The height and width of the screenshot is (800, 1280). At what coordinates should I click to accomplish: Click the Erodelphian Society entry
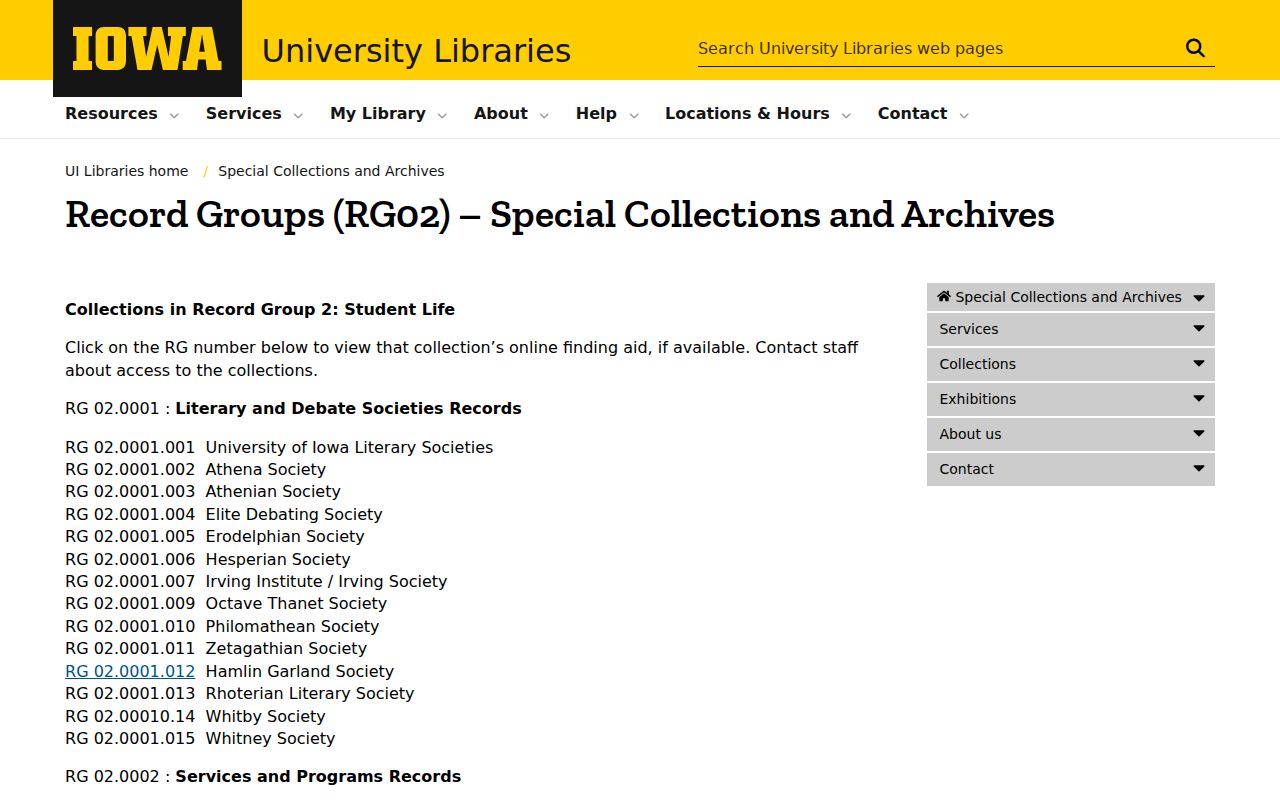(x=285, y=536)
